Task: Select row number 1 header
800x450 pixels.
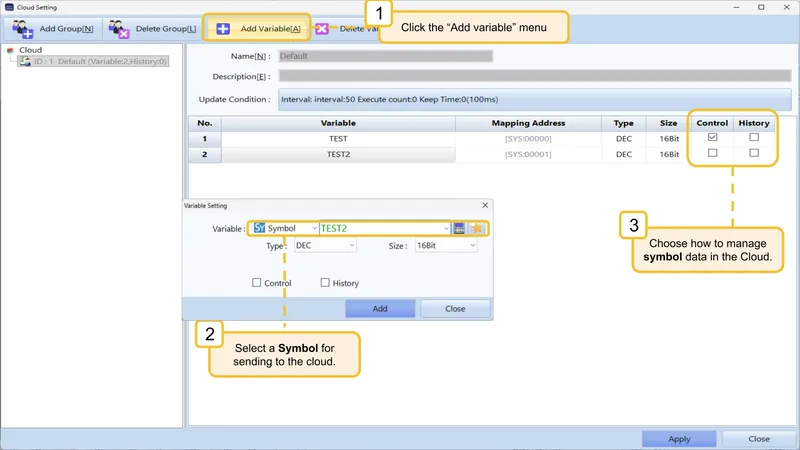Action: click(x=205, y=139)
